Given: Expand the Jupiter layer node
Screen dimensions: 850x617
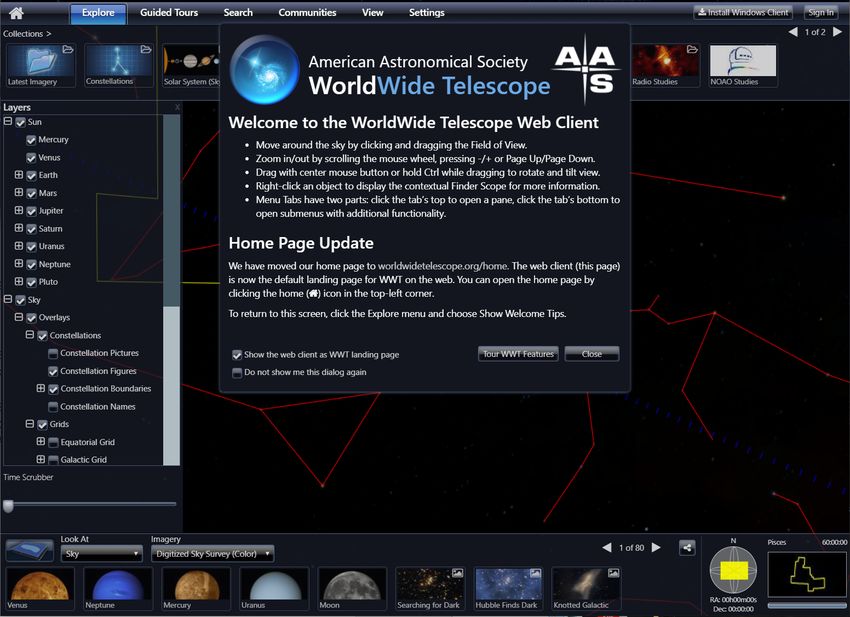Looking at the screenshot, I should (19, 210).
